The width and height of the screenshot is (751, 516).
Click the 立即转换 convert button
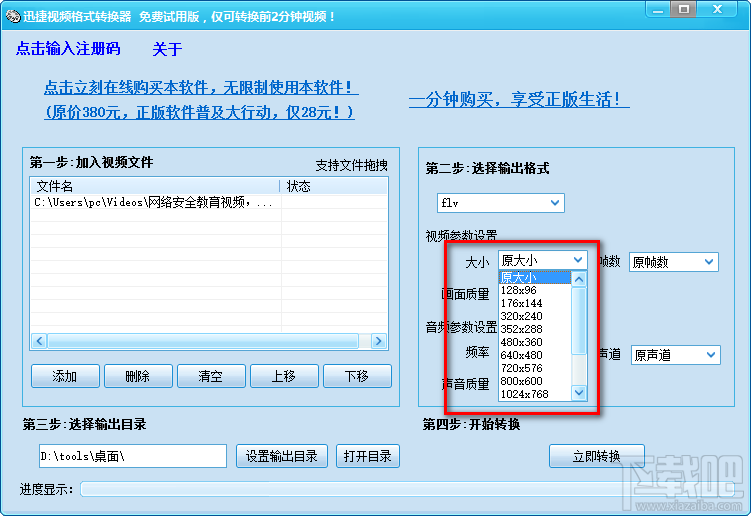[597, 456]
